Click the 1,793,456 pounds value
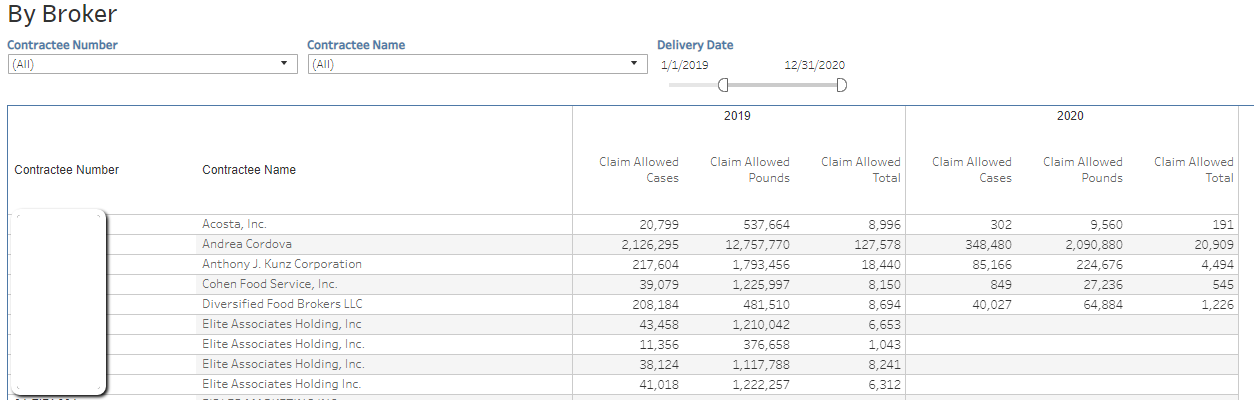Screen dimensions: 1254x400 coord(761,265)
